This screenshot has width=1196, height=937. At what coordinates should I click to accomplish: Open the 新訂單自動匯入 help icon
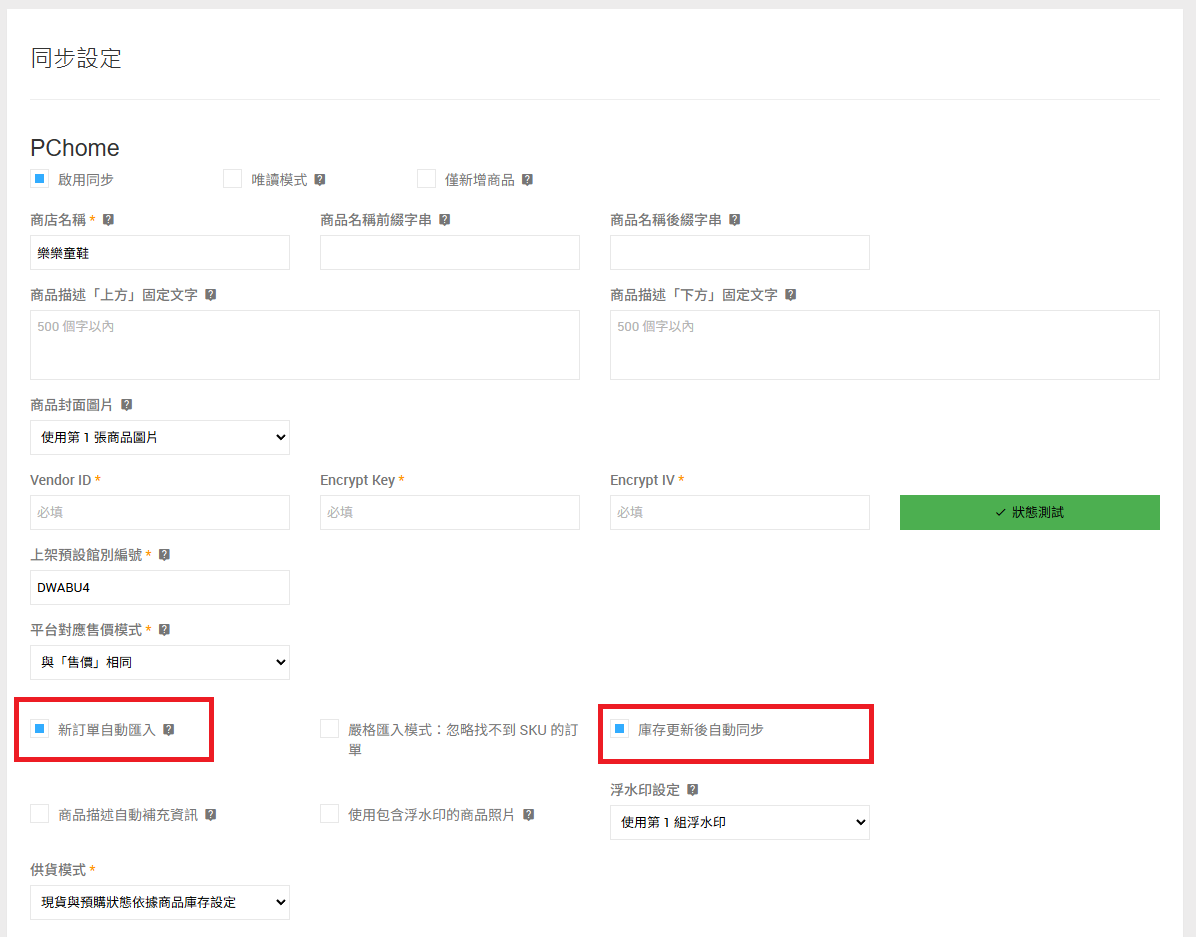tap(169, 729)
